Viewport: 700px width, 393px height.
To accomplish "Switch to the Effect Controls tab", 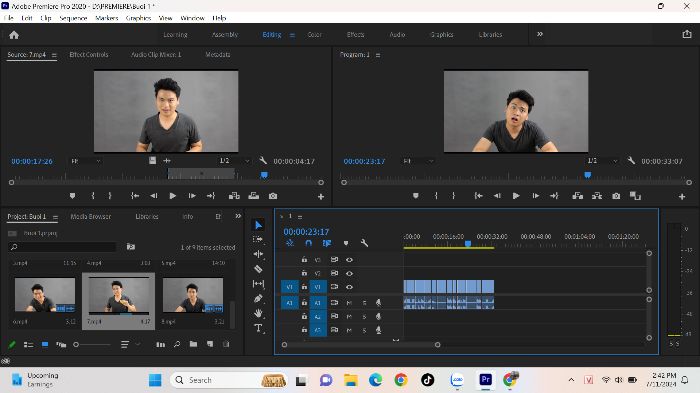I will tap(89, 54).
